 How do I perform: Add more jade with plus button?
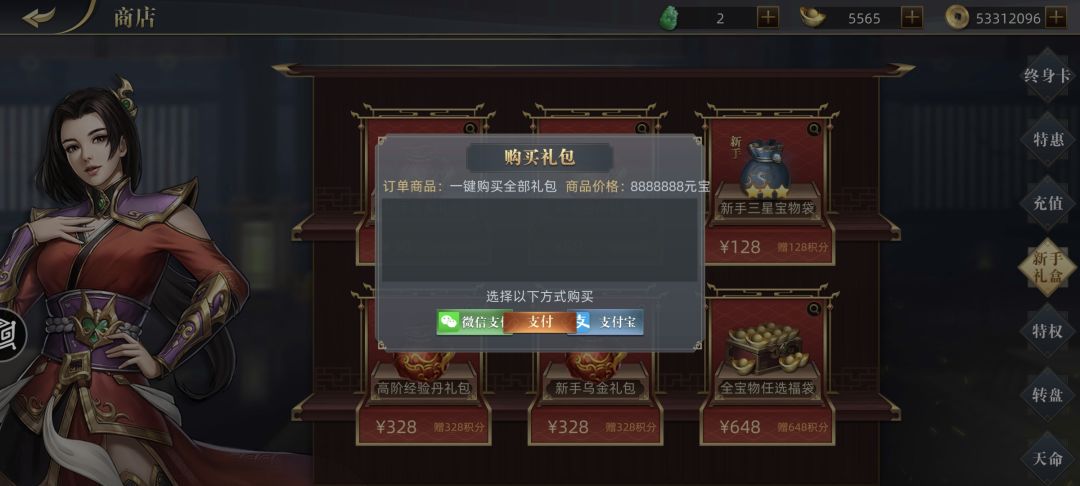[768, 17]
